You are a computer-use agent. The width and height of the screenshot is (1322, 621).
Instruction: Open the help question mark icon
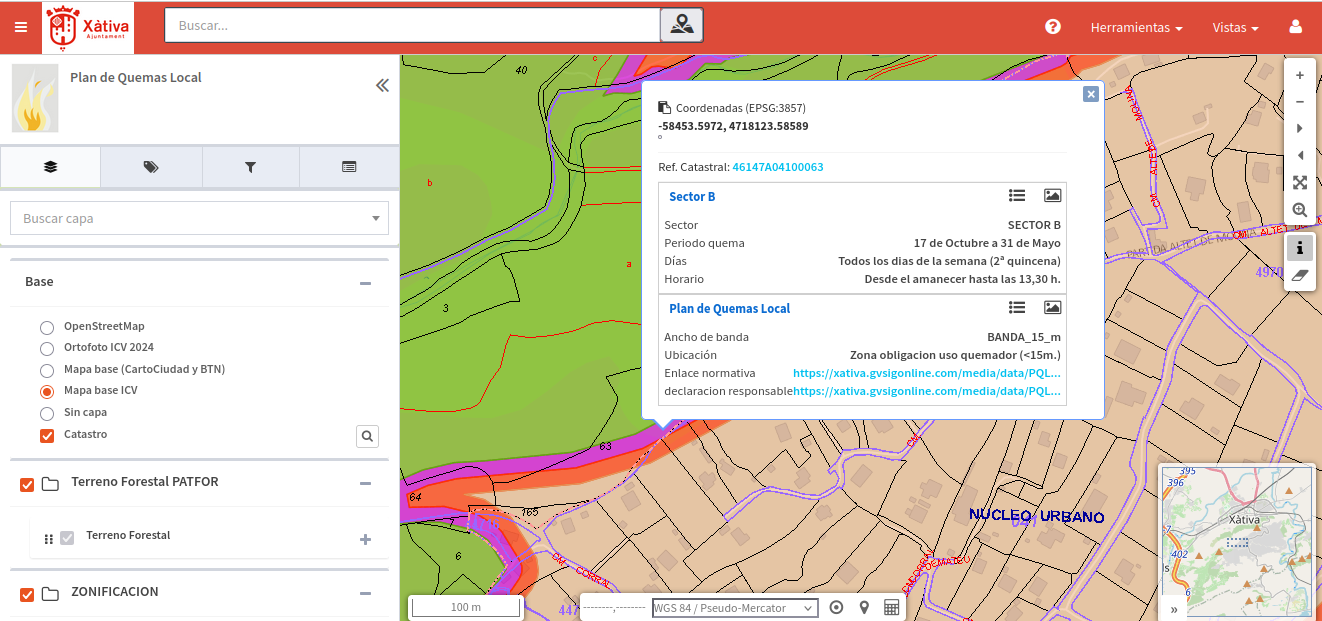coord(1052,27)
